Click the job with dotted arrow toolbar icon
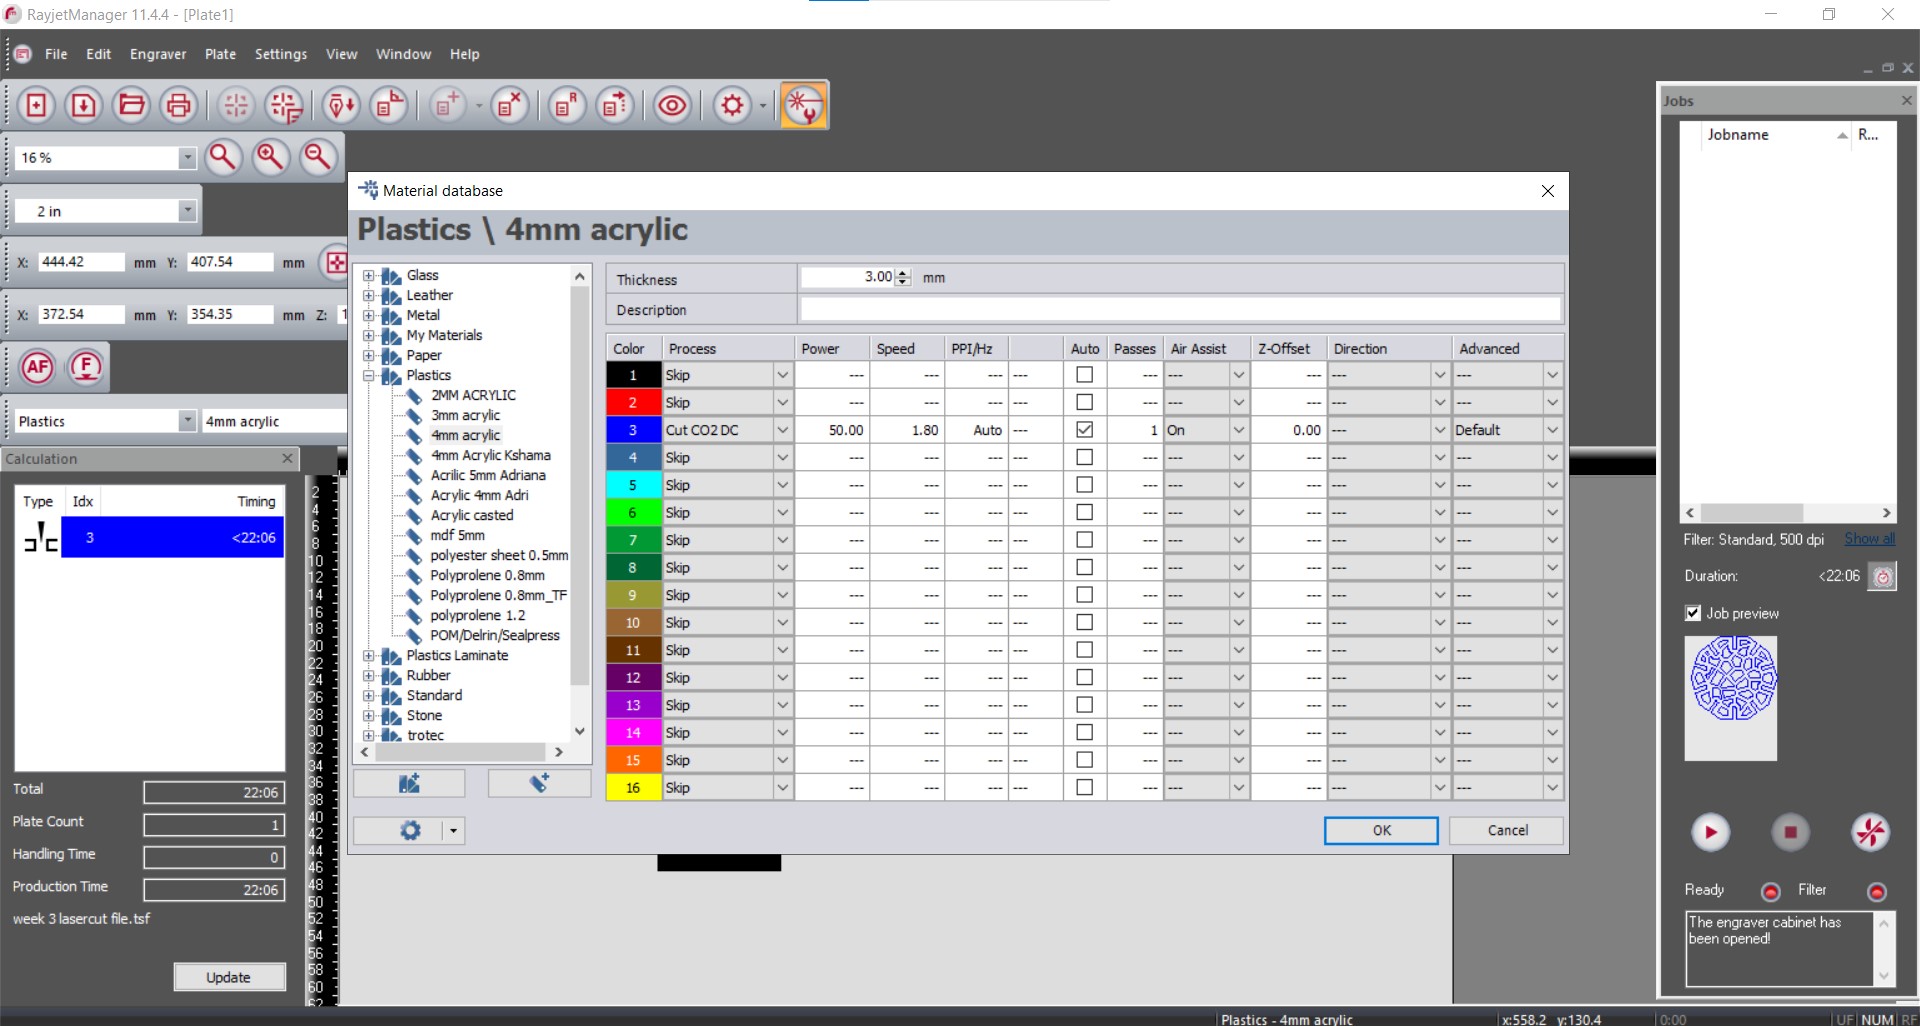1920x1026 pixels. click(615, 105)
